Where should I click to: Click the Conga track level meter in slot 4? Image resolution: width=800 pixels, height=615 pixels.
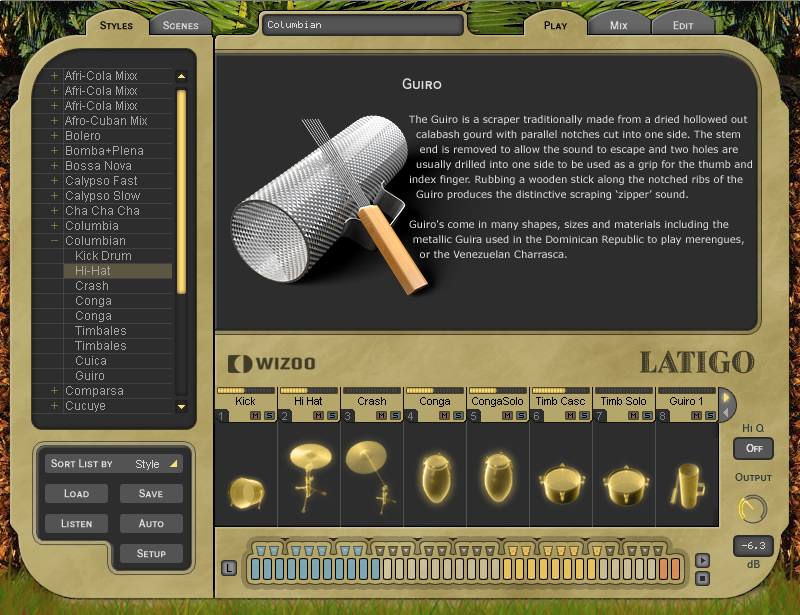(435, 390)
